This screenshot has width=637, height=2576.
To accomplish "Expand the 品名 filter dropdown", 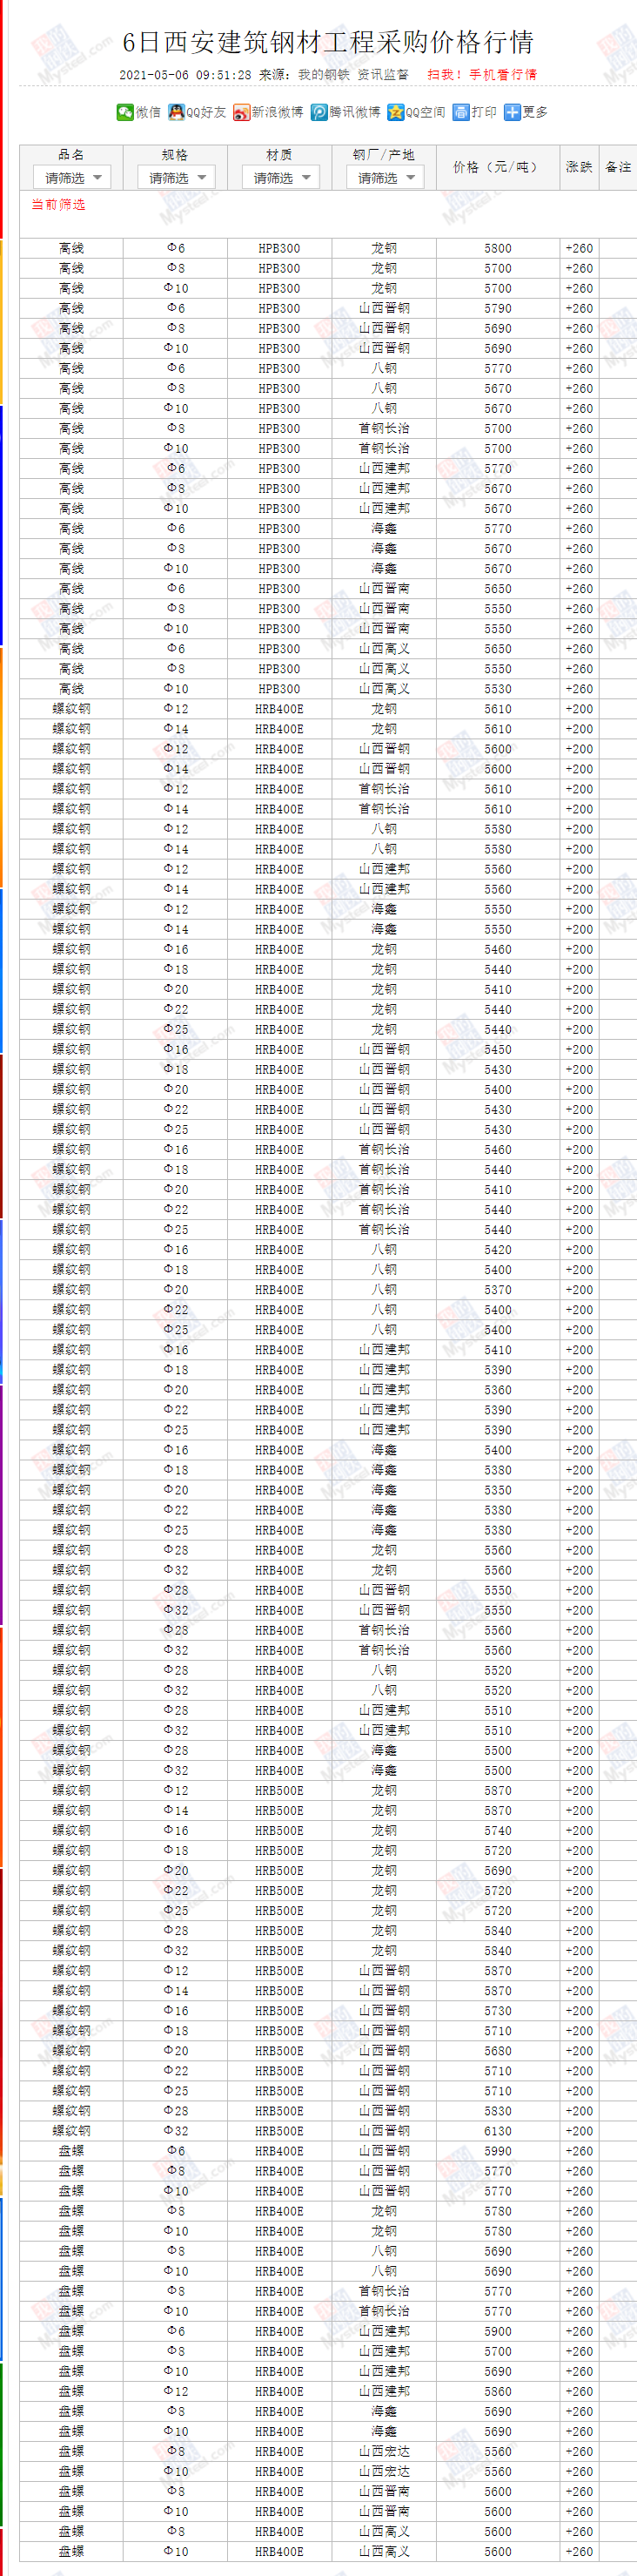I will pyautogui.click(x=72, y=178).
